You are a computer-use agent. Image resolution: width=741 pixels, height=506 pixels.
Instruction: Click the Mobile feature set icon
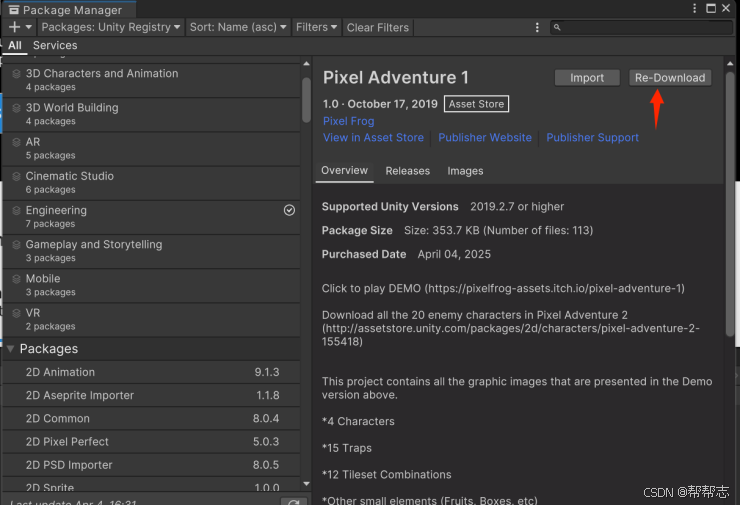[x=16, y=279]
